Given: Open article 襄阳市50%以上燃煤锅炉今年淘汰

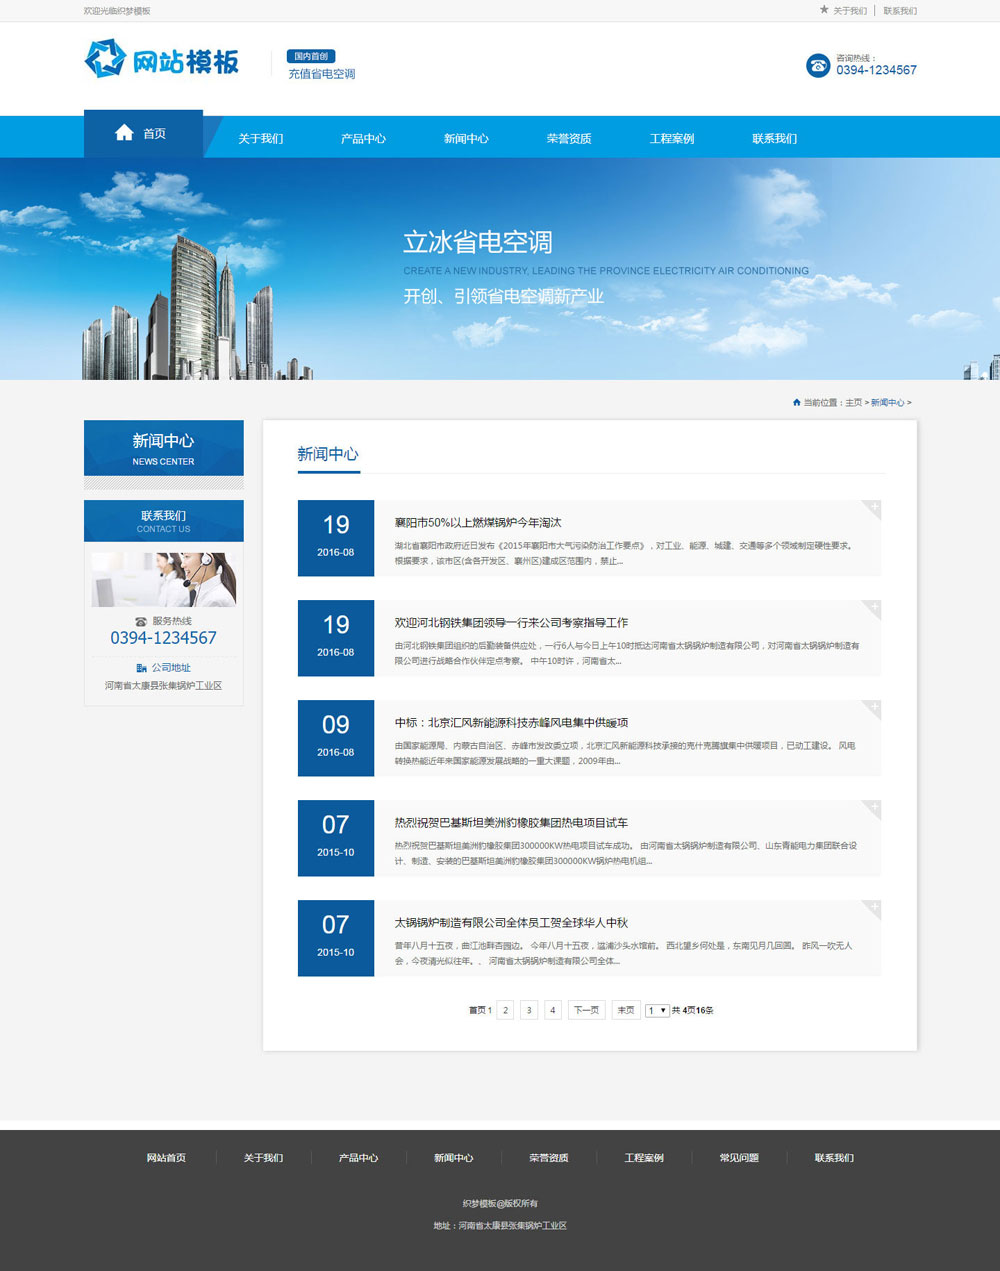Looking at the screenshot, I should point(478,522).
